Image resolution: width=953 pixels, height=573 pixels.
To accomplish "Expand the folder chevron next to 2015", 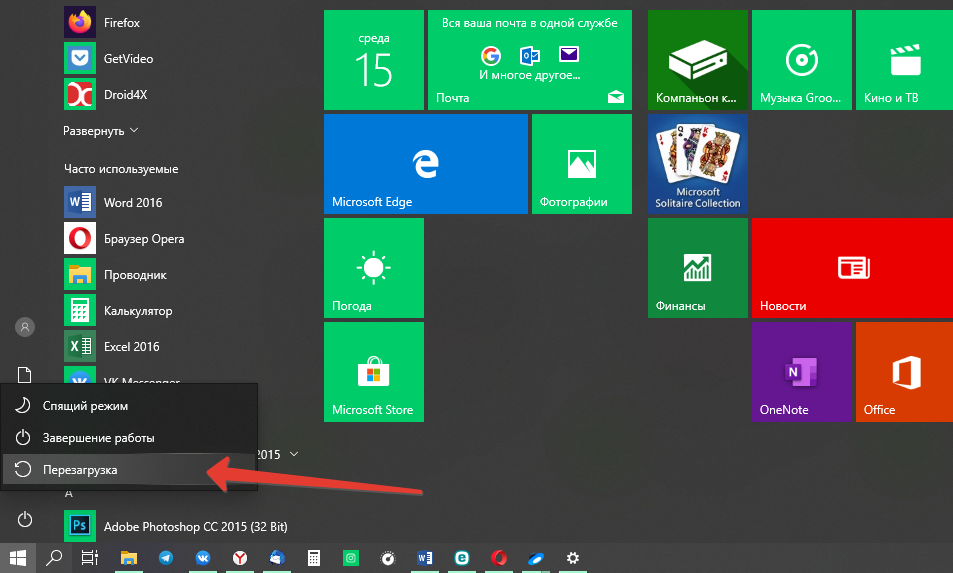I will (293, 454).
